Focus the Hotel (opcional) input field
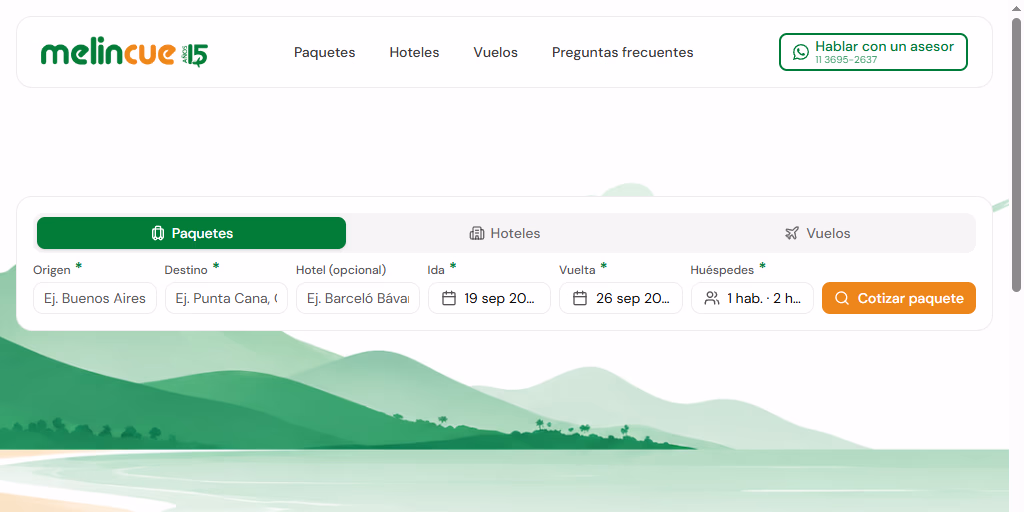 (358, 298)
